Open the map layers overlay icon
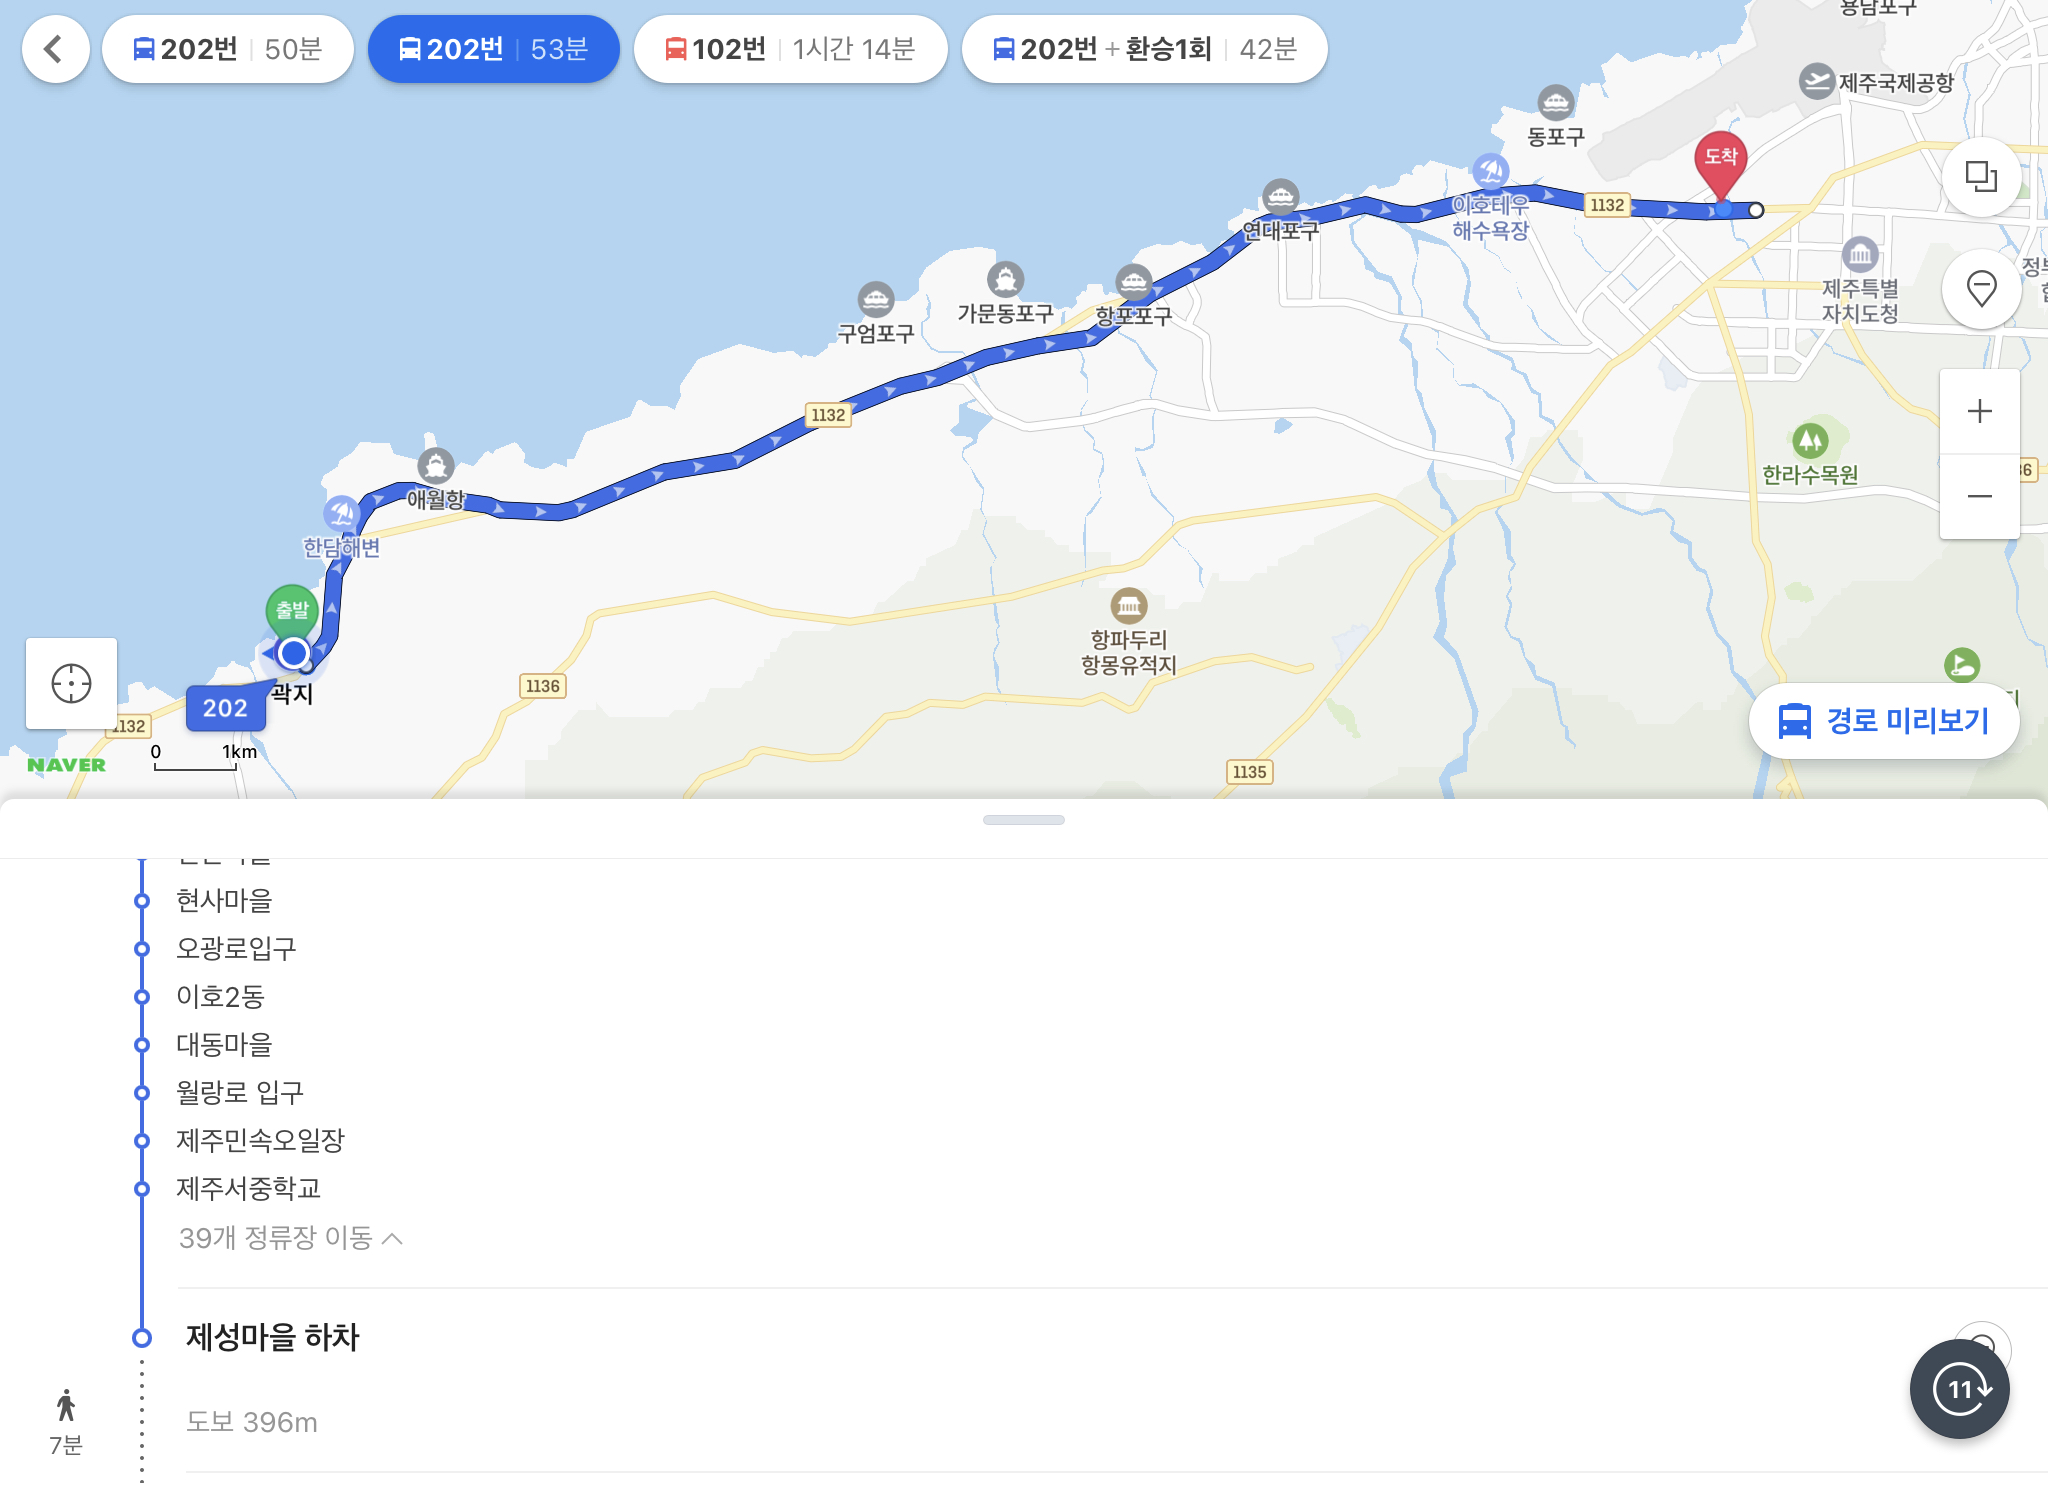This screenshot has width=2048, height=1485. click(x=1981, y=177)
